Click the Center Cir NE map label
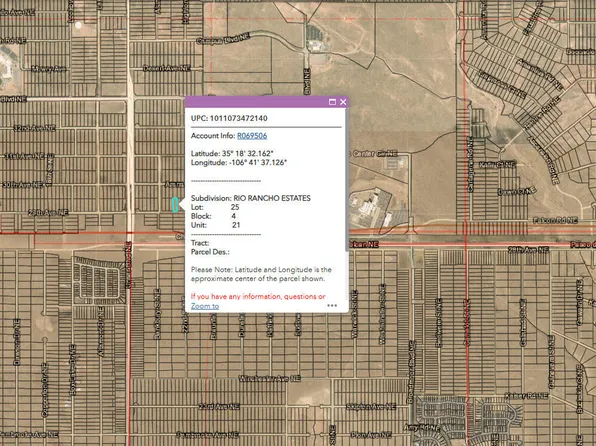The image size is (596, 446). 374,154
